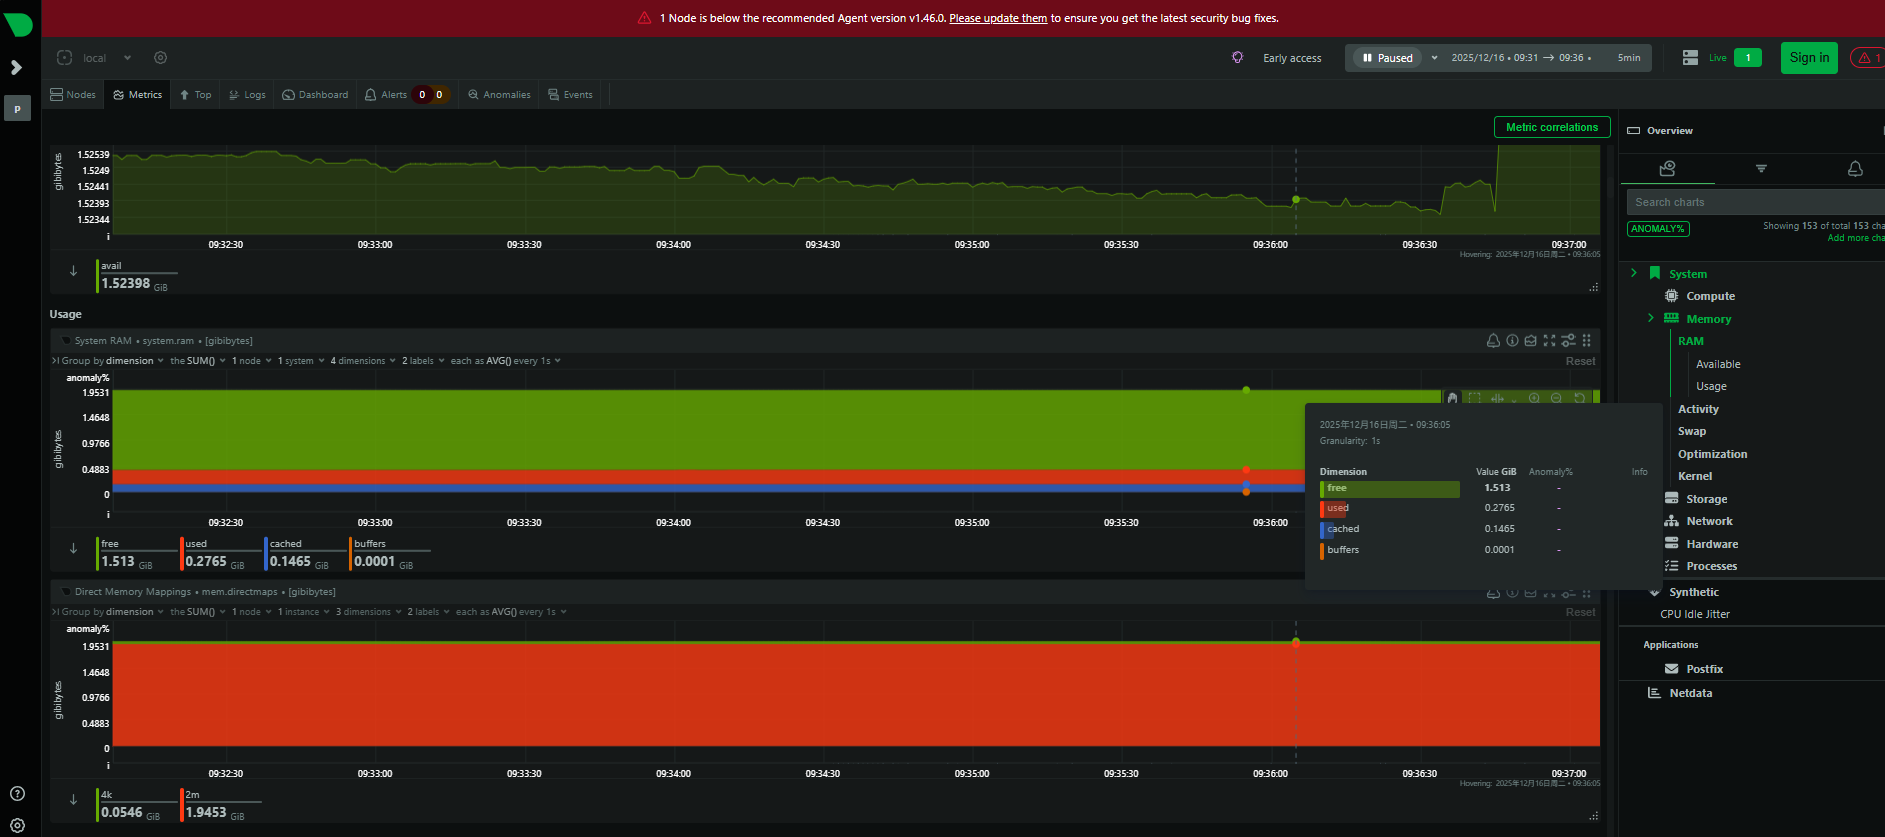The width and height of the screenshot is (1885, 837).
Task: Click the Netdata logo icon
Action: pos(18,24)
